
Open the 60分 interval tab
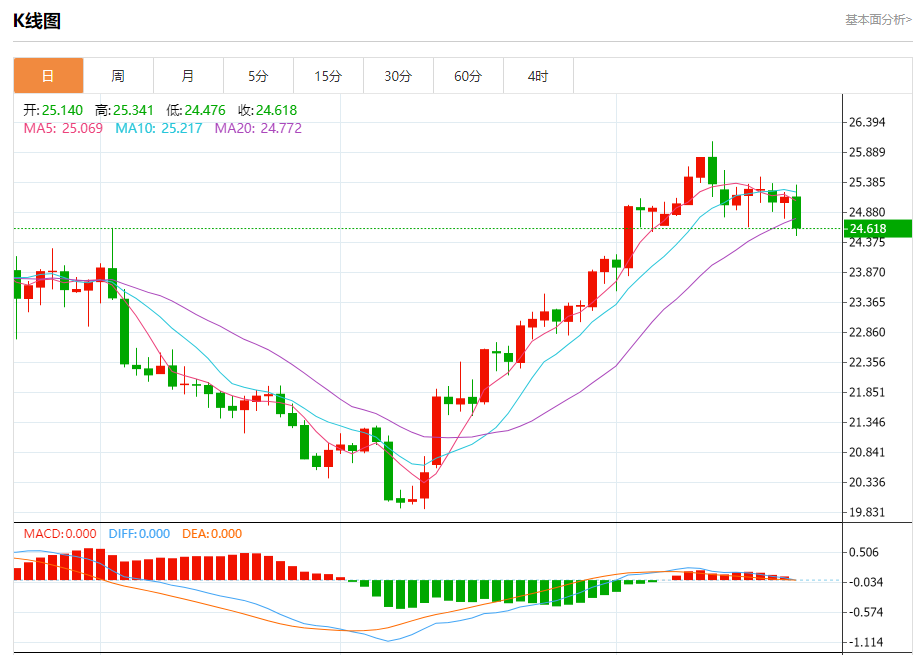pos(468,76)
